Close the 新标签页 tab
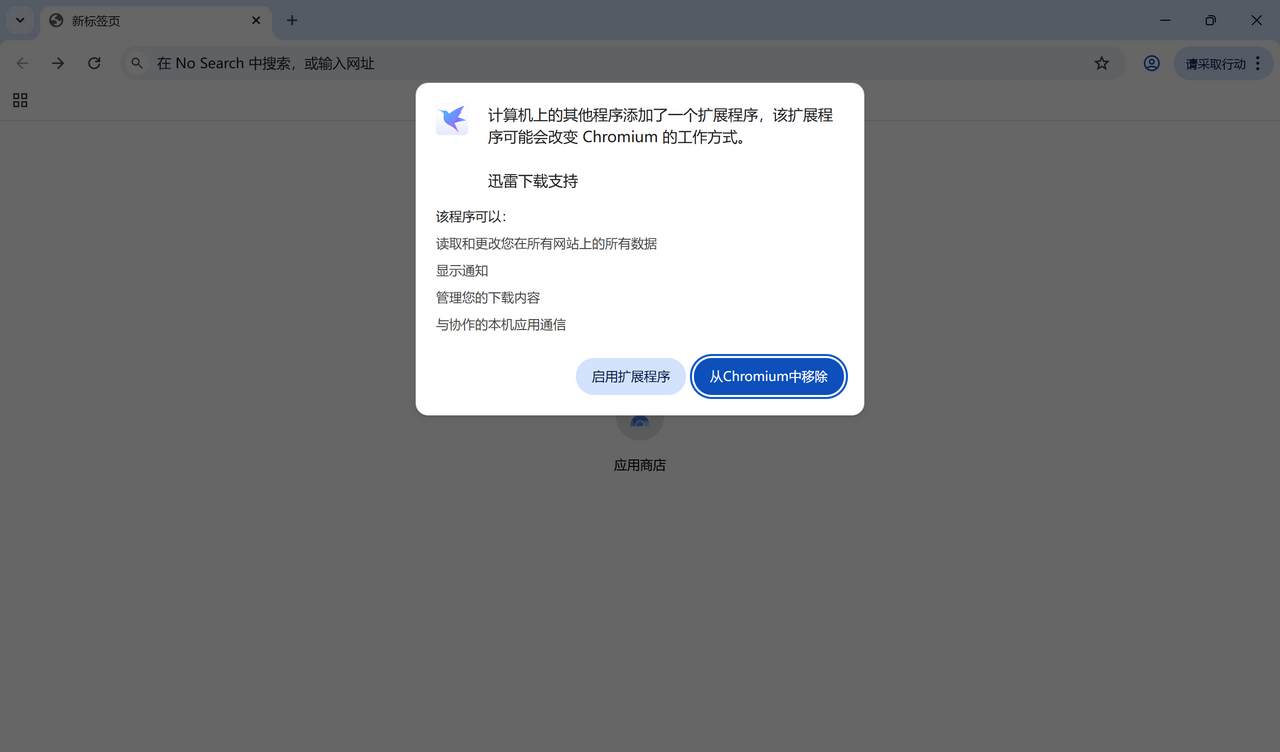Screen dimensions: 1280x752 [256, 20]
